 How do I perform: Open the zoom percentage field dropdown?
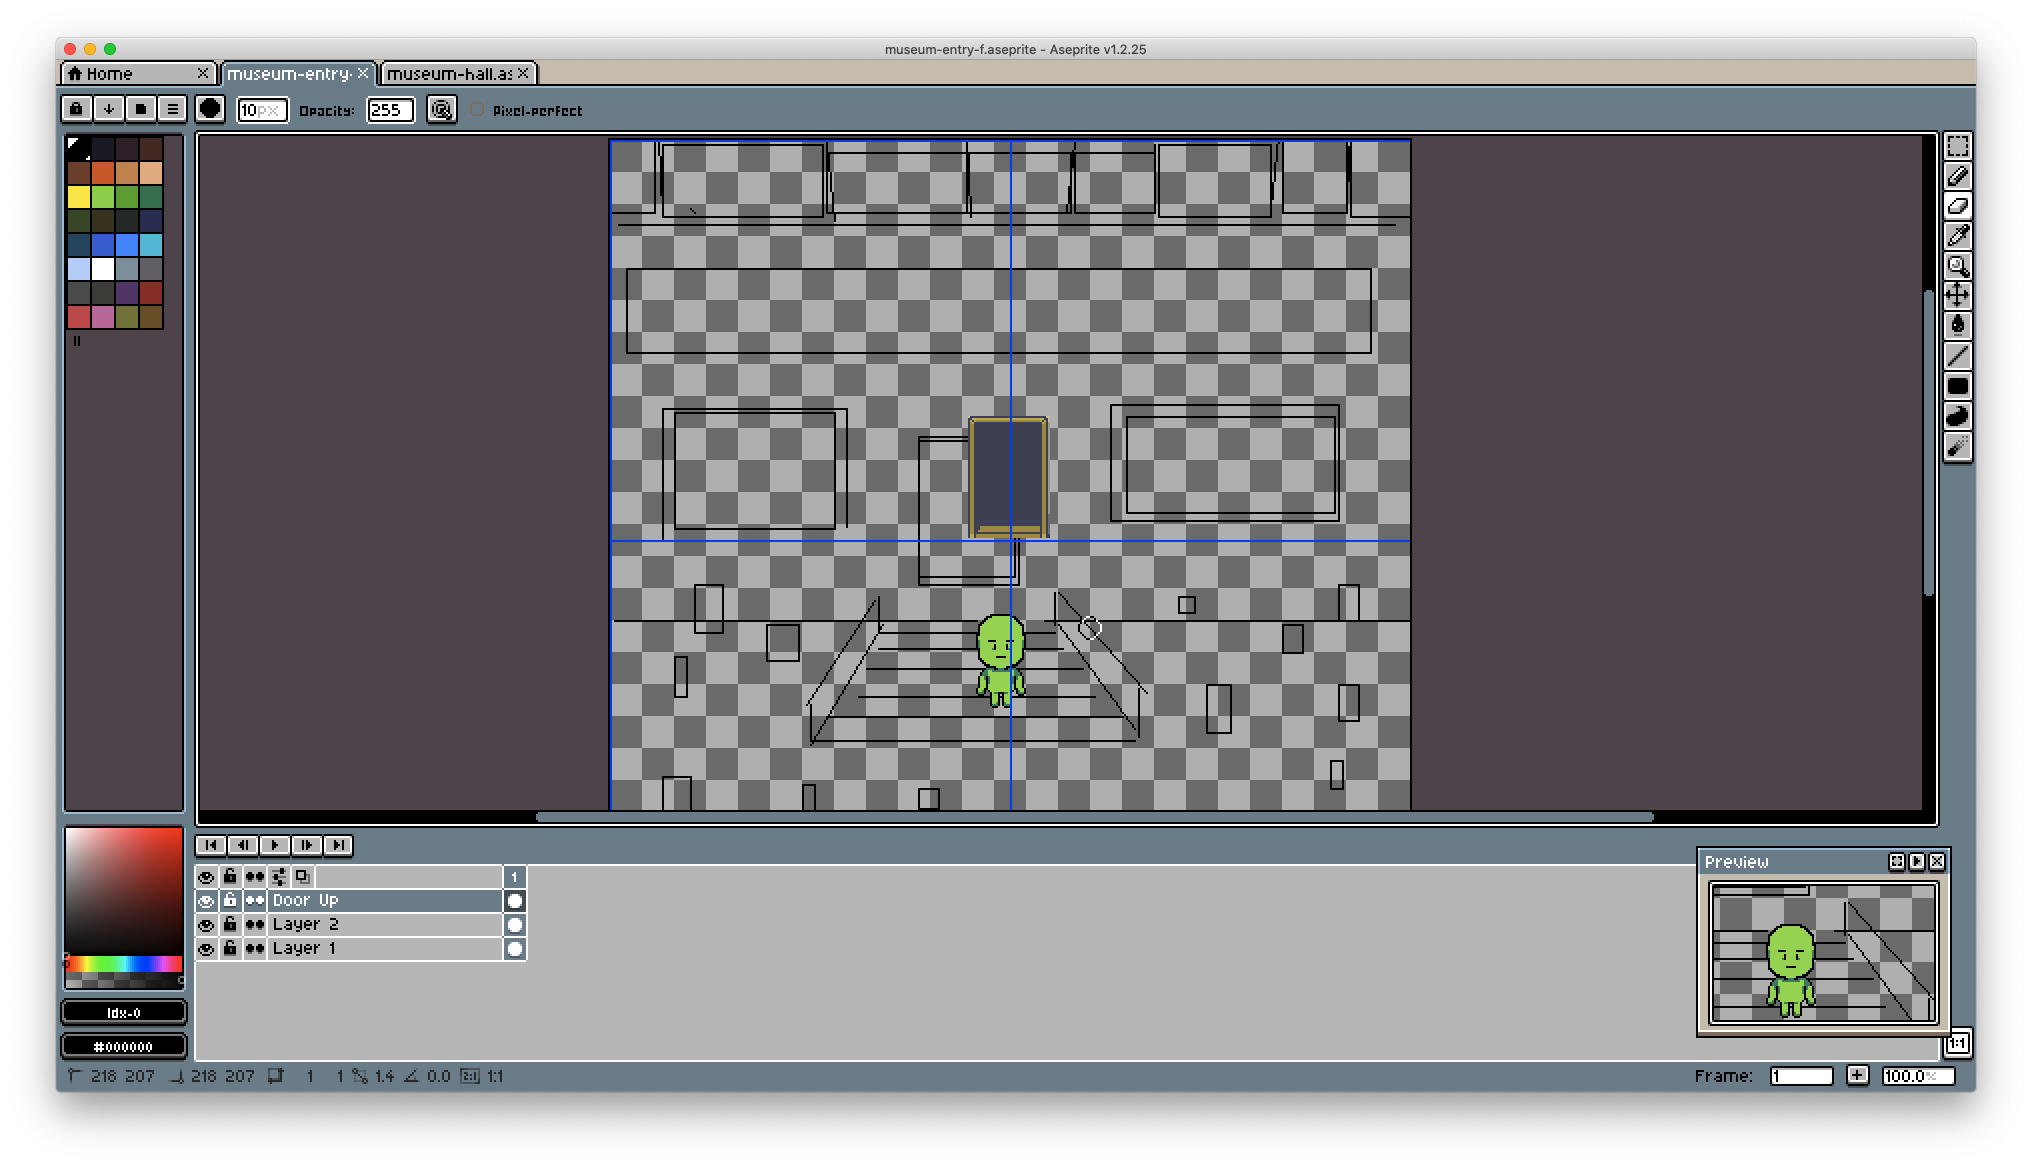(1917, 1076)
